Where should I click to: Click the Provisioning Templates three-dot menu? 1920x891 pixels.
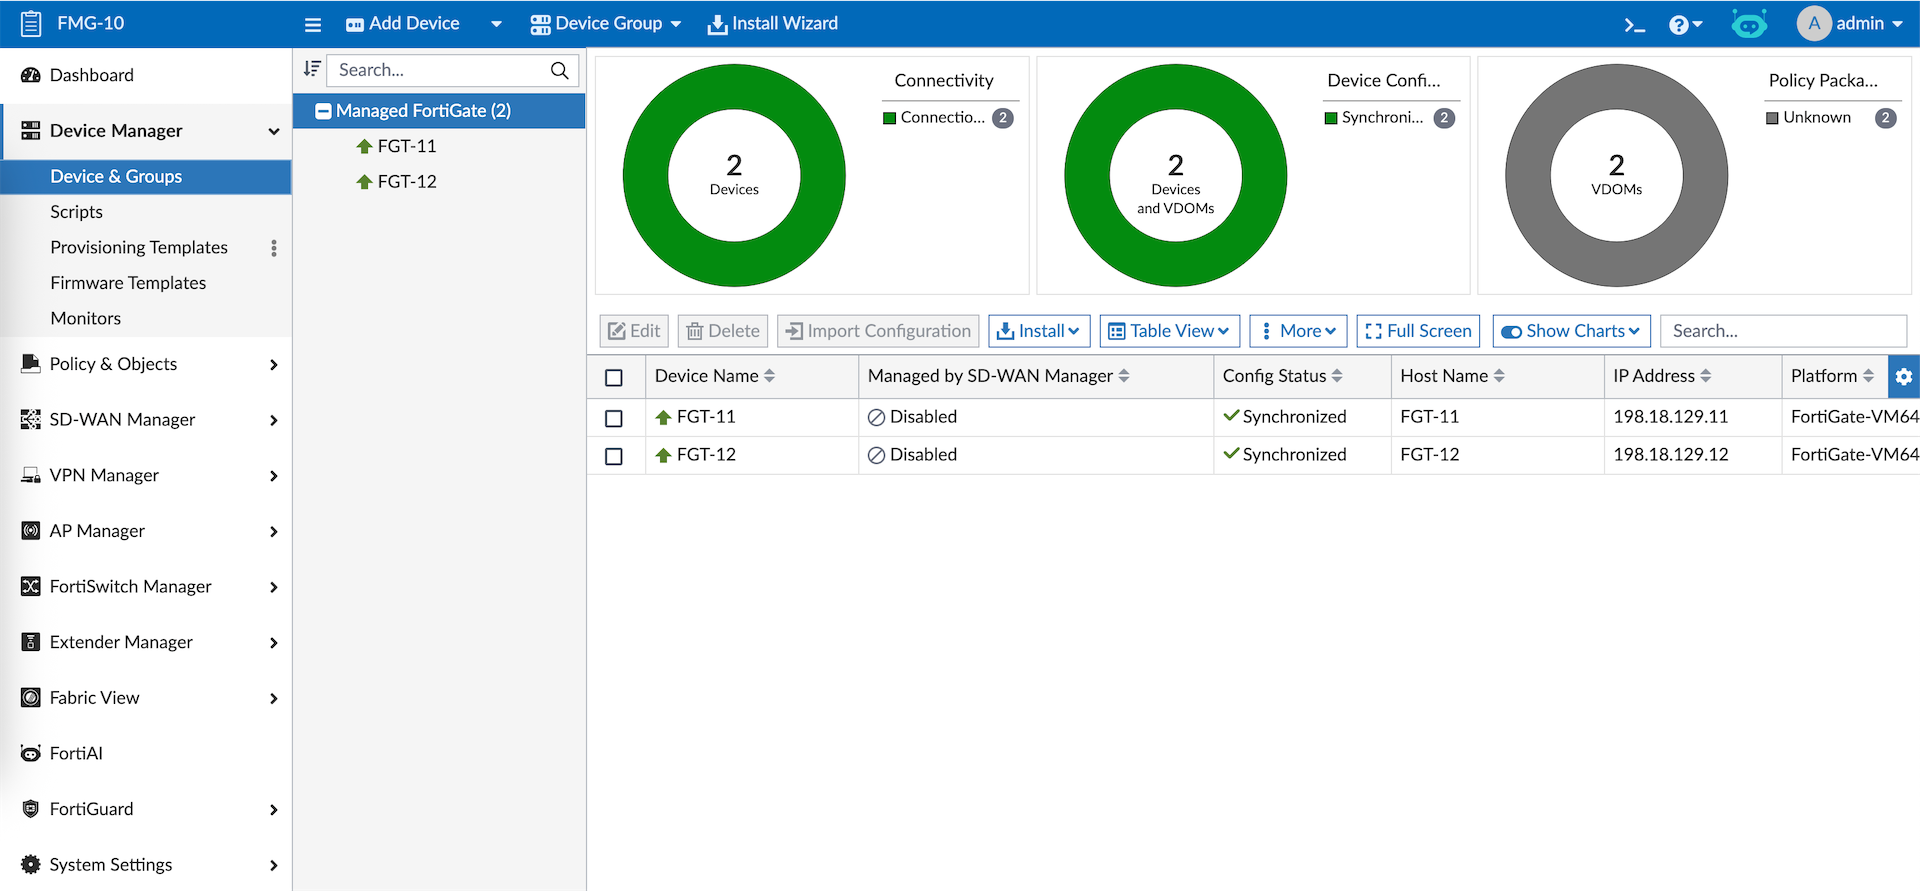click(x=274, y=248)
